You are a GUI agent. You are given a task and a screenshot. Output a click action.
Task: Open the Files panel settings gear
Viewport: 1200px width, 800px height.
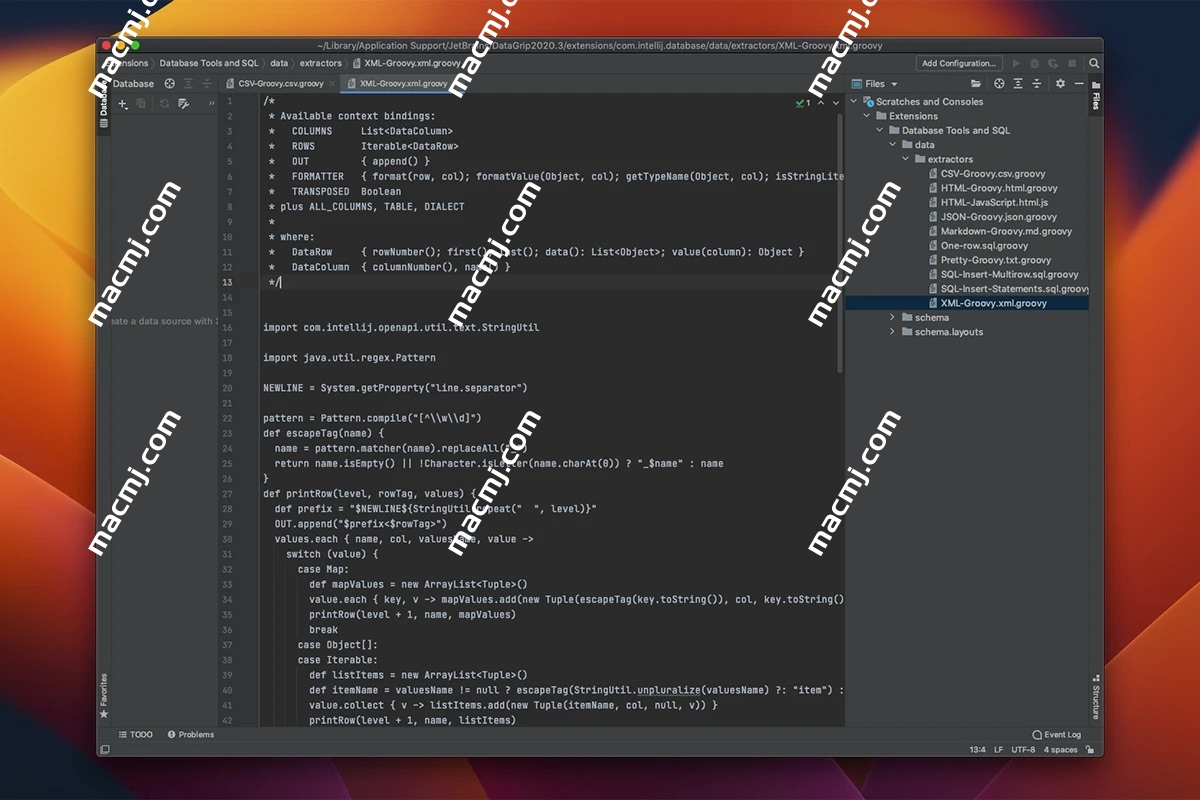[x=1060, y=83]
